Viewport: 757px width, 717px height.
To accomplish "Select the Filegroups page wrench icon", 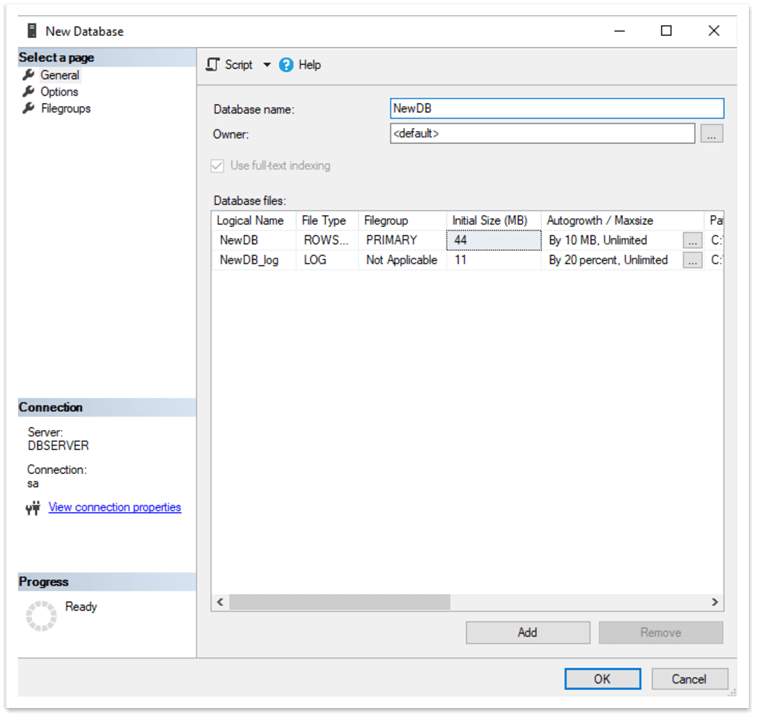I will pyautogui.click(x=28, y=108).
